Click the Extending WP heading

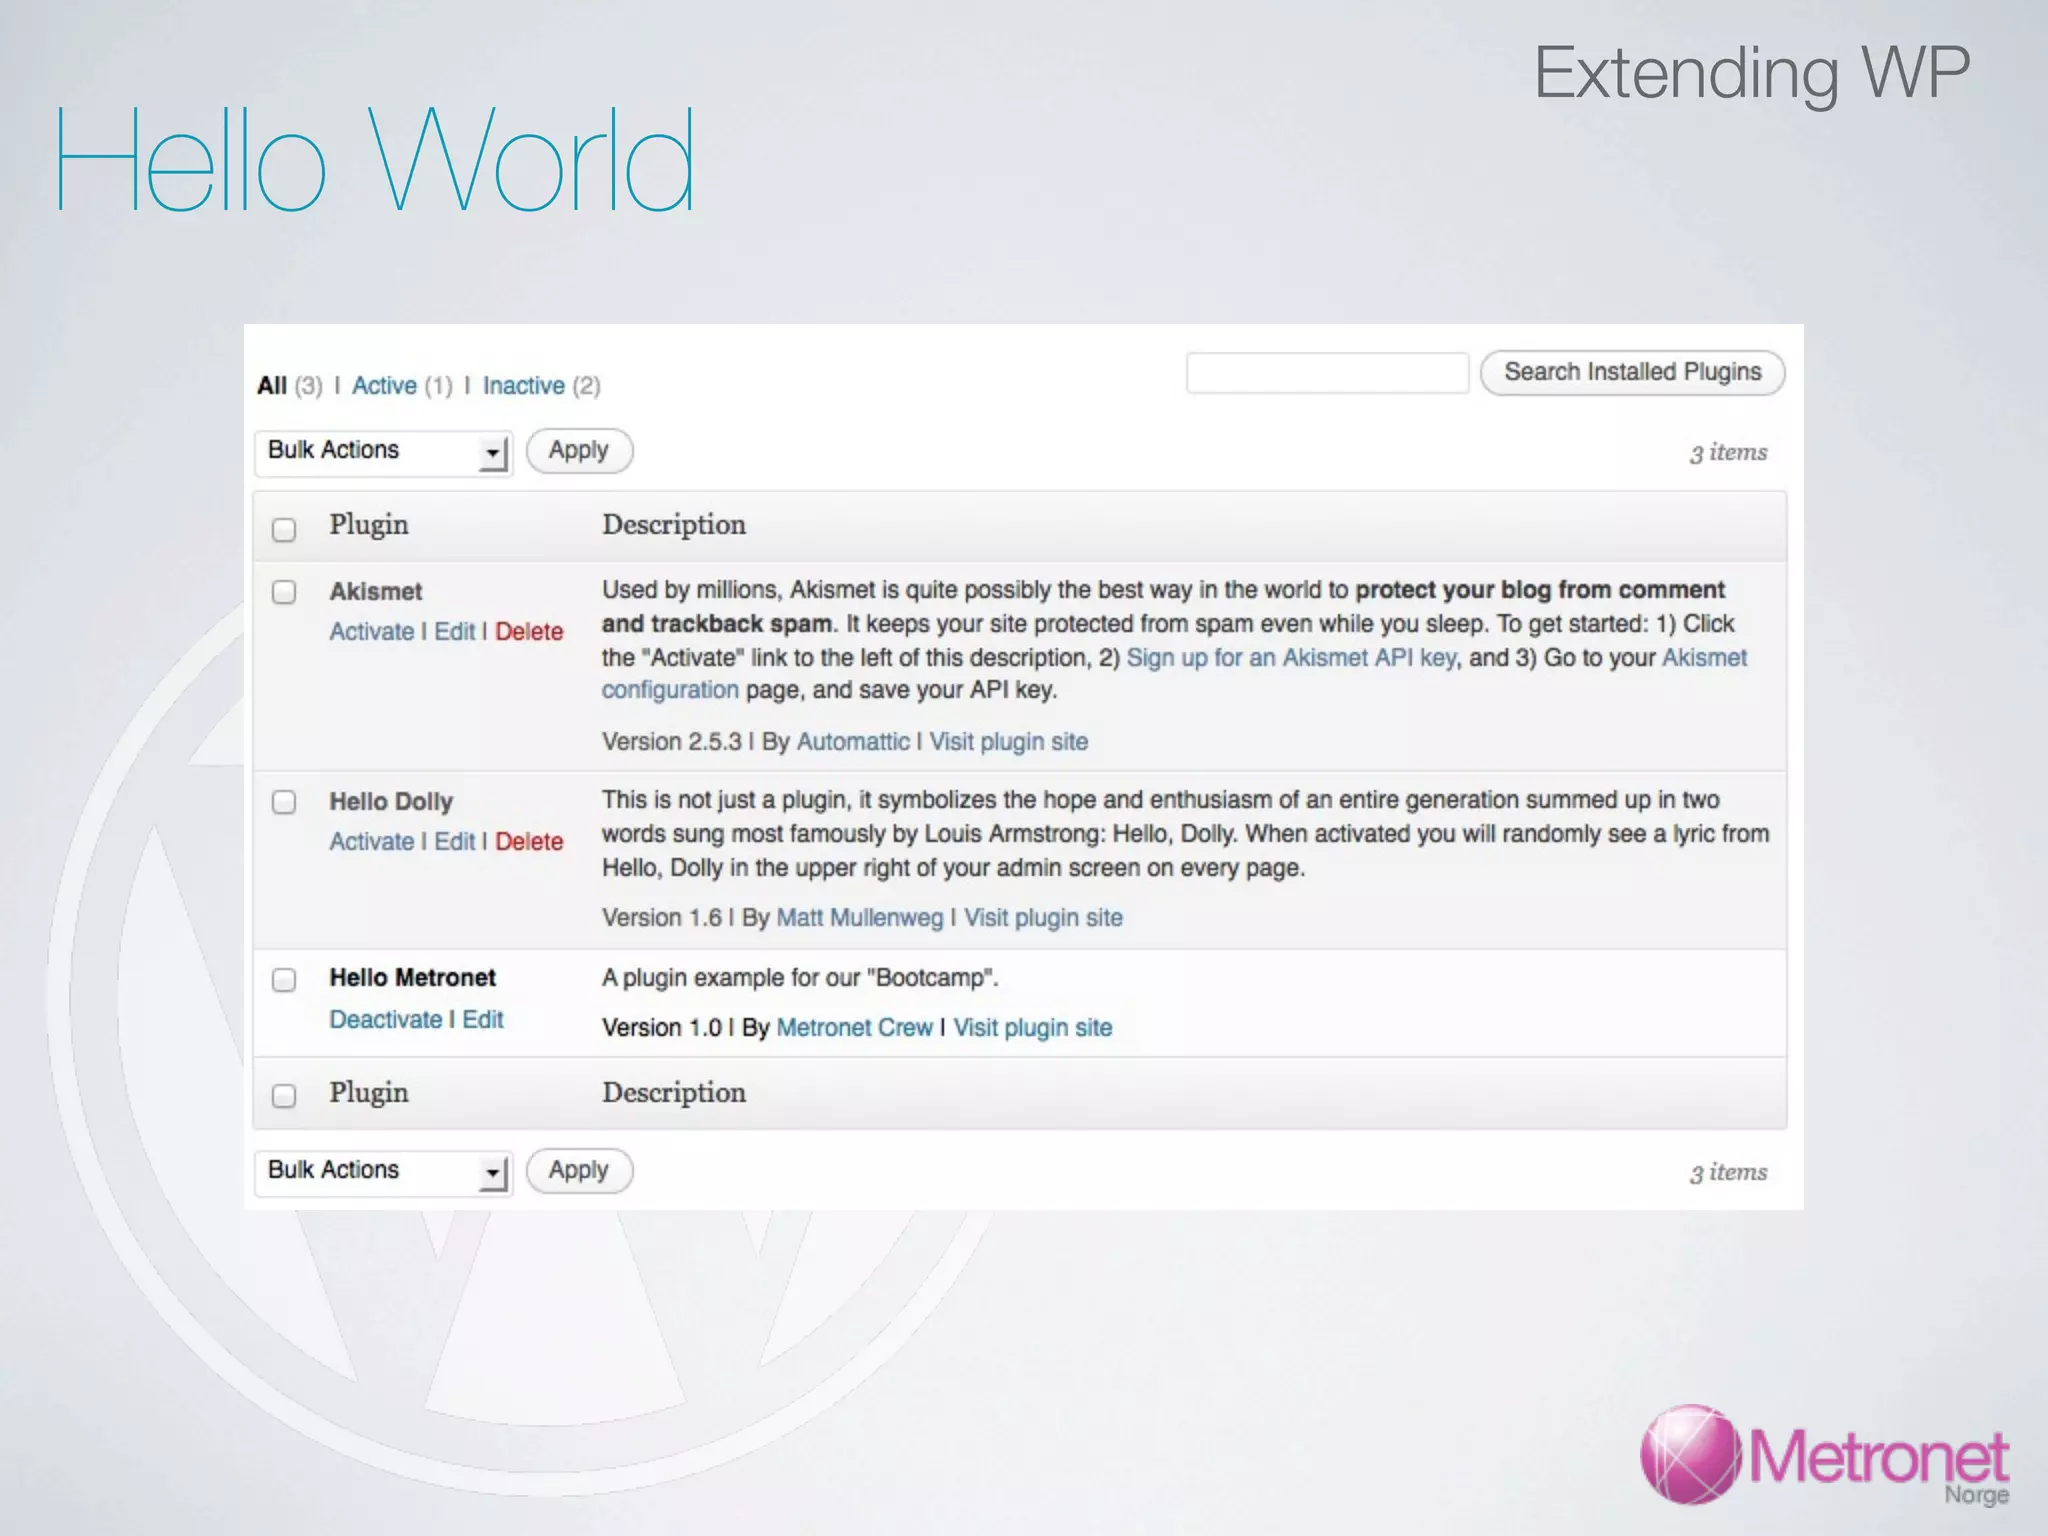click(x=1752, y=73)
